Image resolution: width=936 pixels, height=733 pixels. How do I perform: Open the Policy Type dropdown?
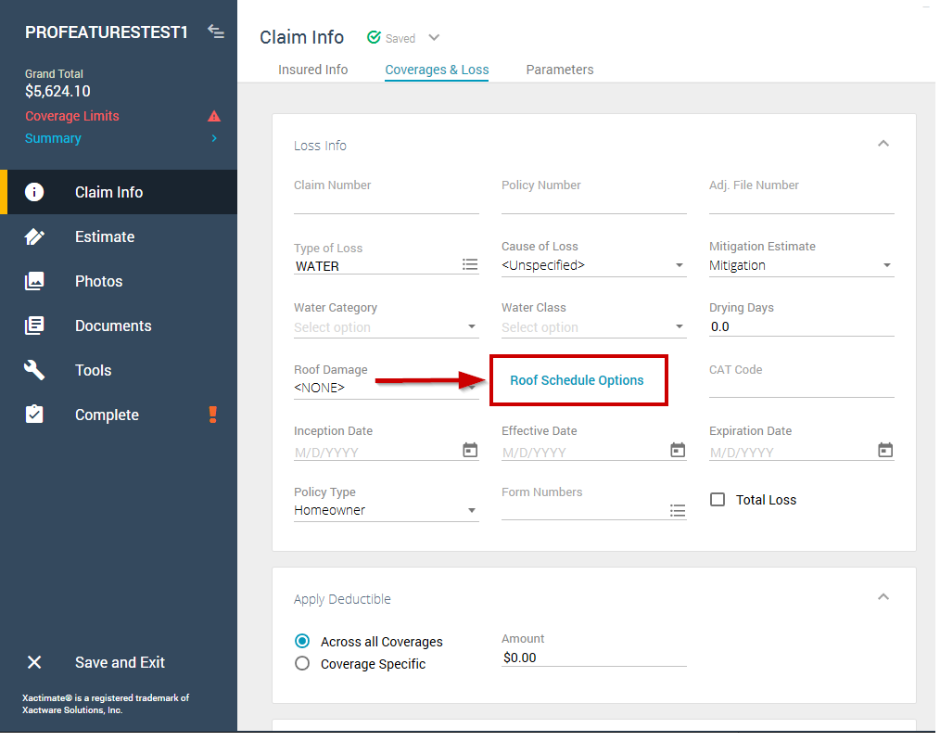point(472,511)
